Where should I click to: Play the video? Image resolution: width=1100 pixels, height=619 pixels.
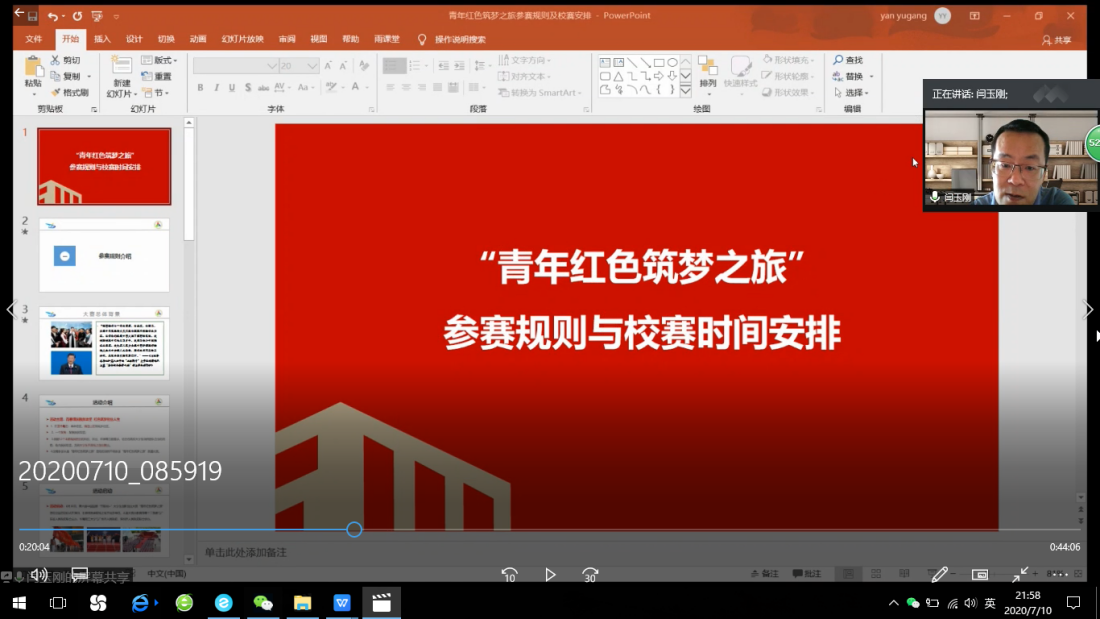pos(550,575)
